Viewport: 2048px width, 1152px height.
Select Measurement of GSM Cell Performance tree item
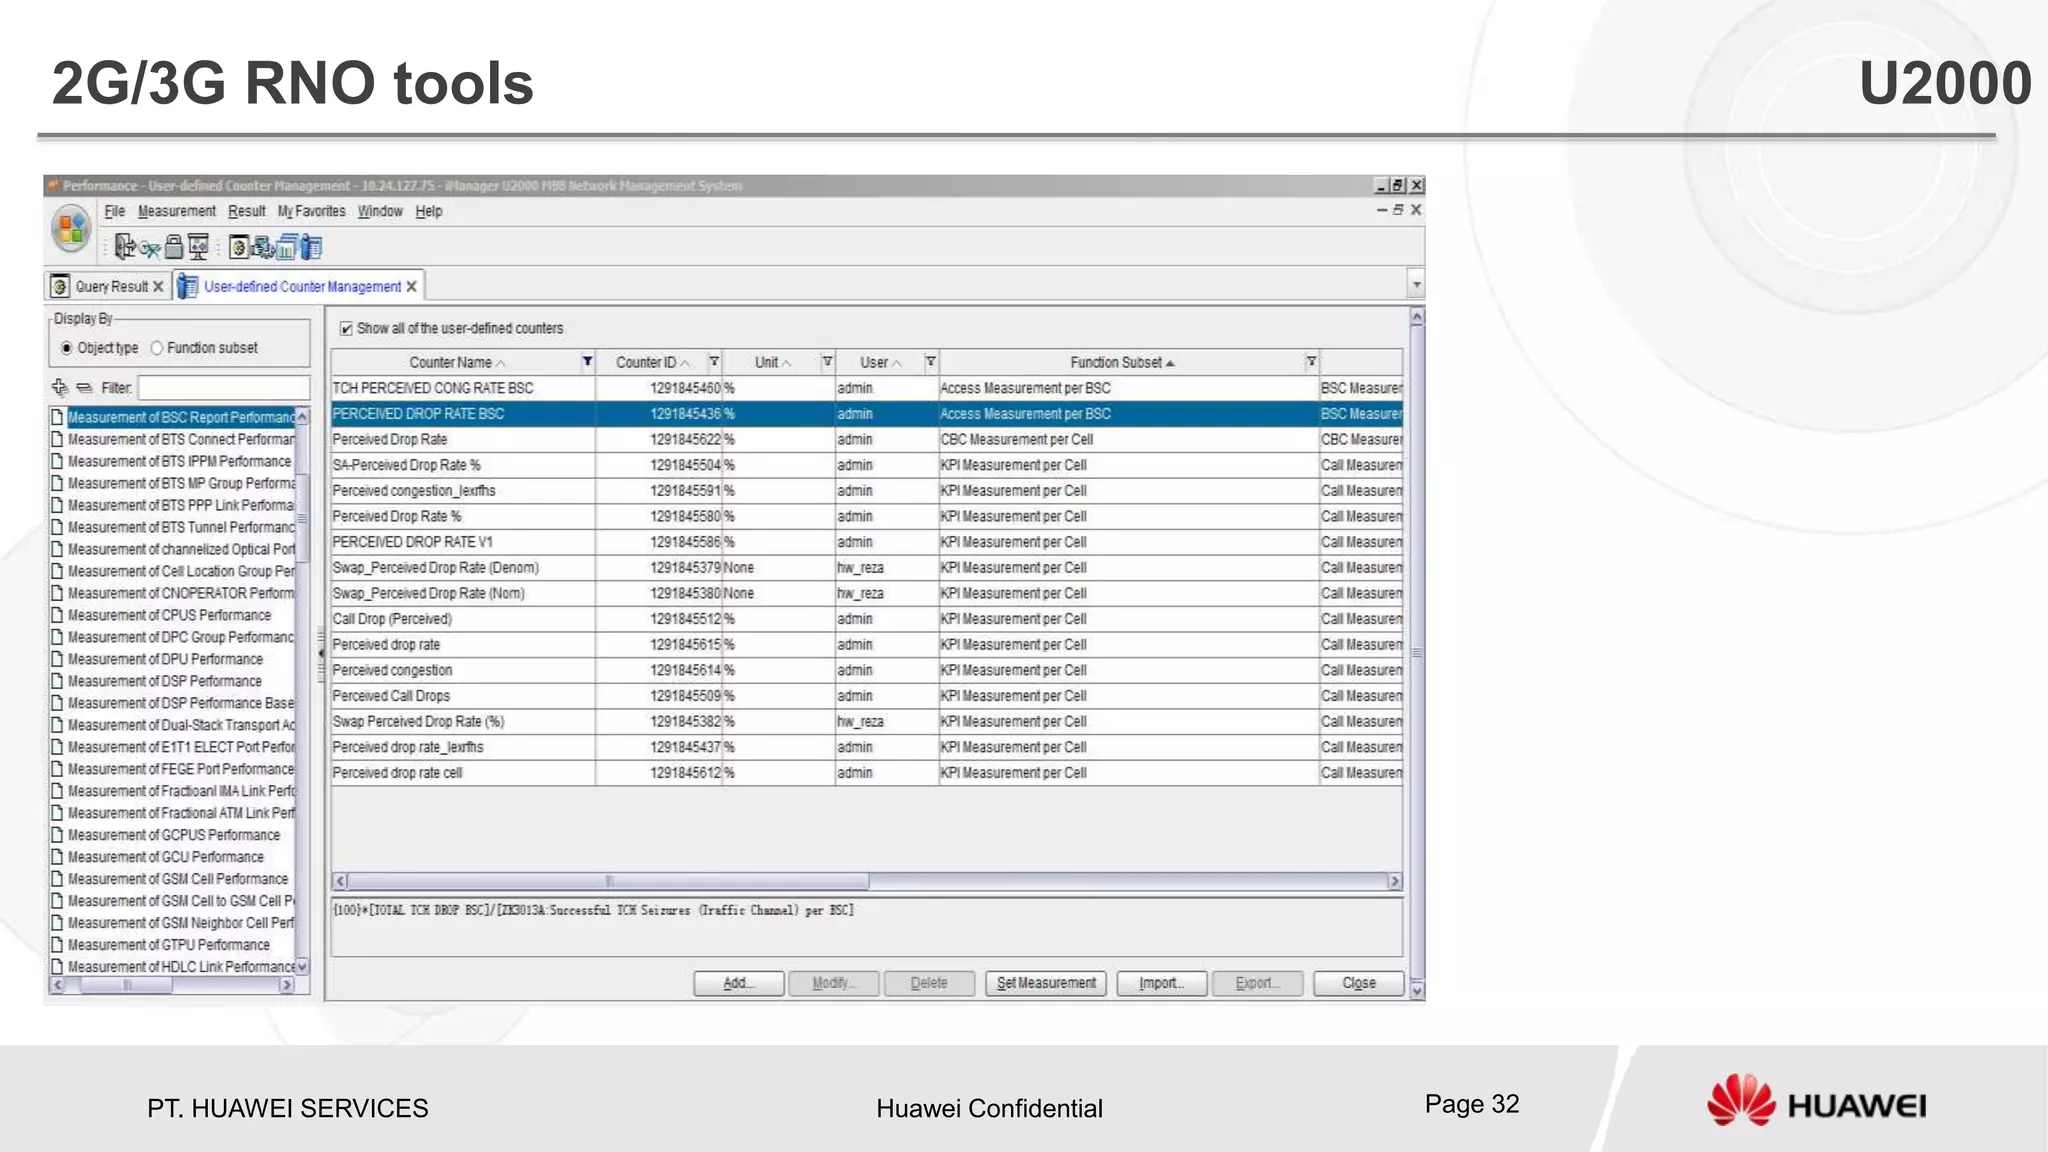[178, 879]
